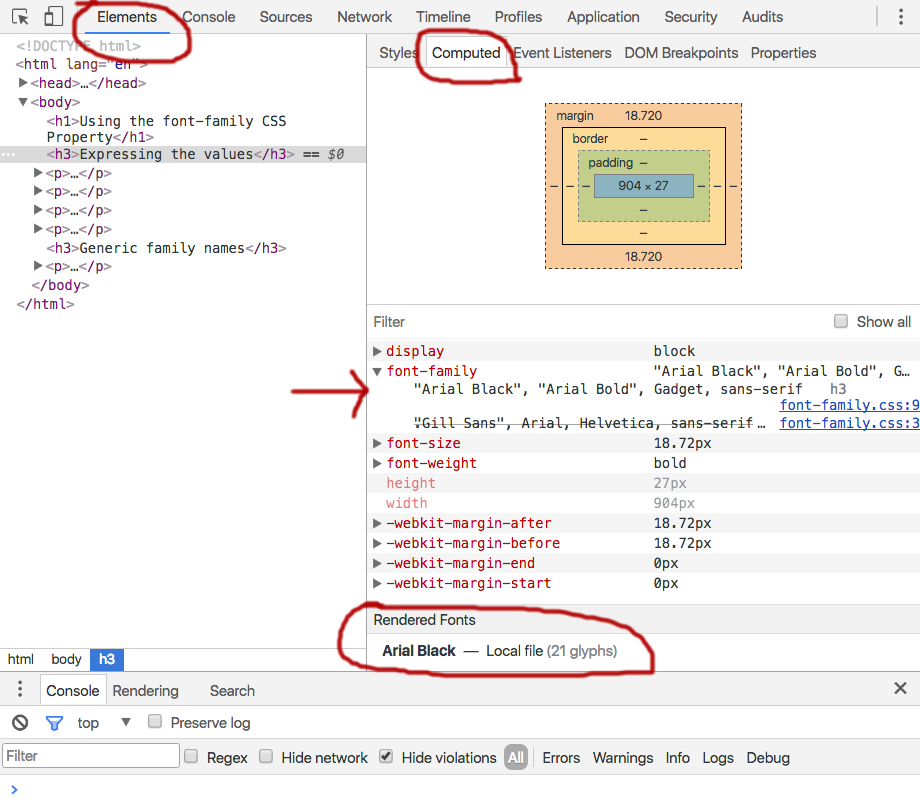Select the Computed sidebar tab
The height and width of the screenshot is (807, 920).
point(466,53)
